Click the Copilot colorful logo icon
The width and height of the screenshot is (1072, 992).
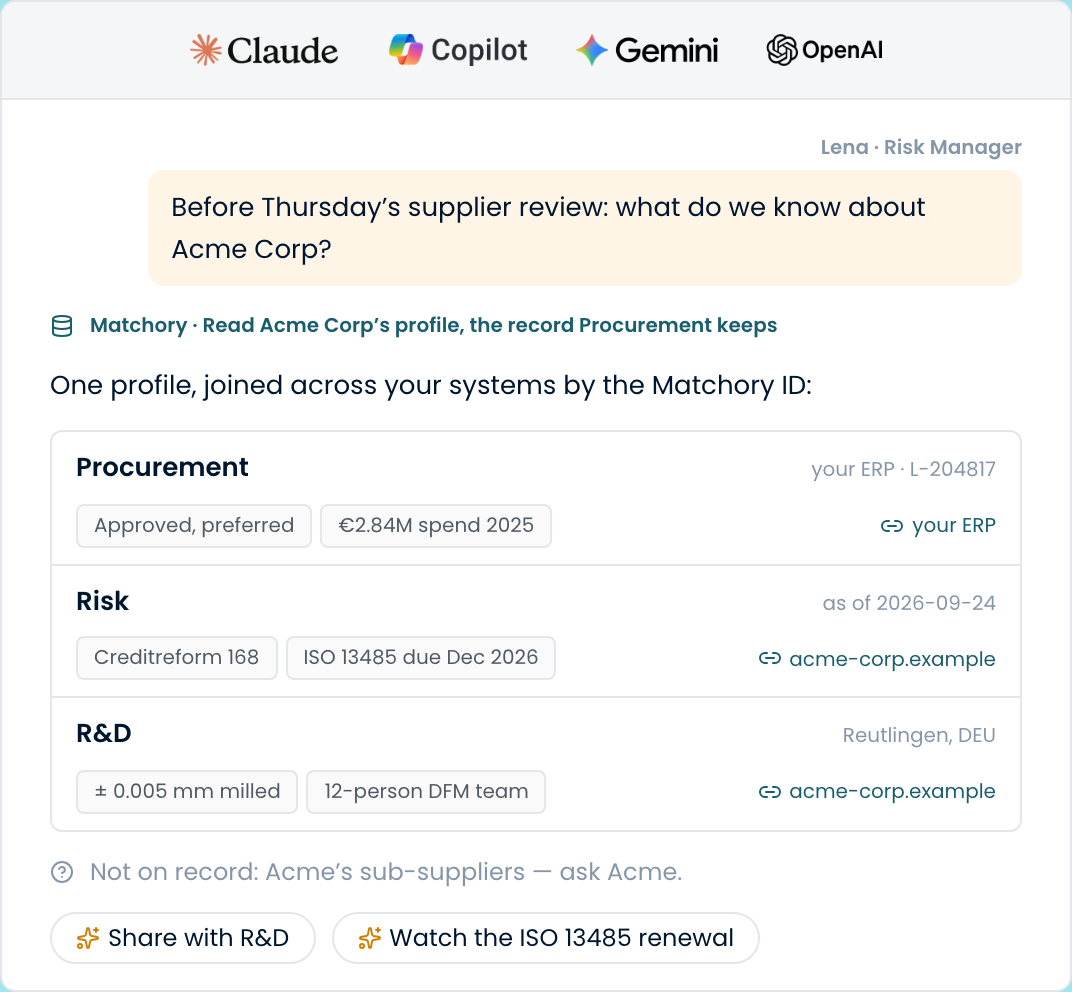(405, 50)
